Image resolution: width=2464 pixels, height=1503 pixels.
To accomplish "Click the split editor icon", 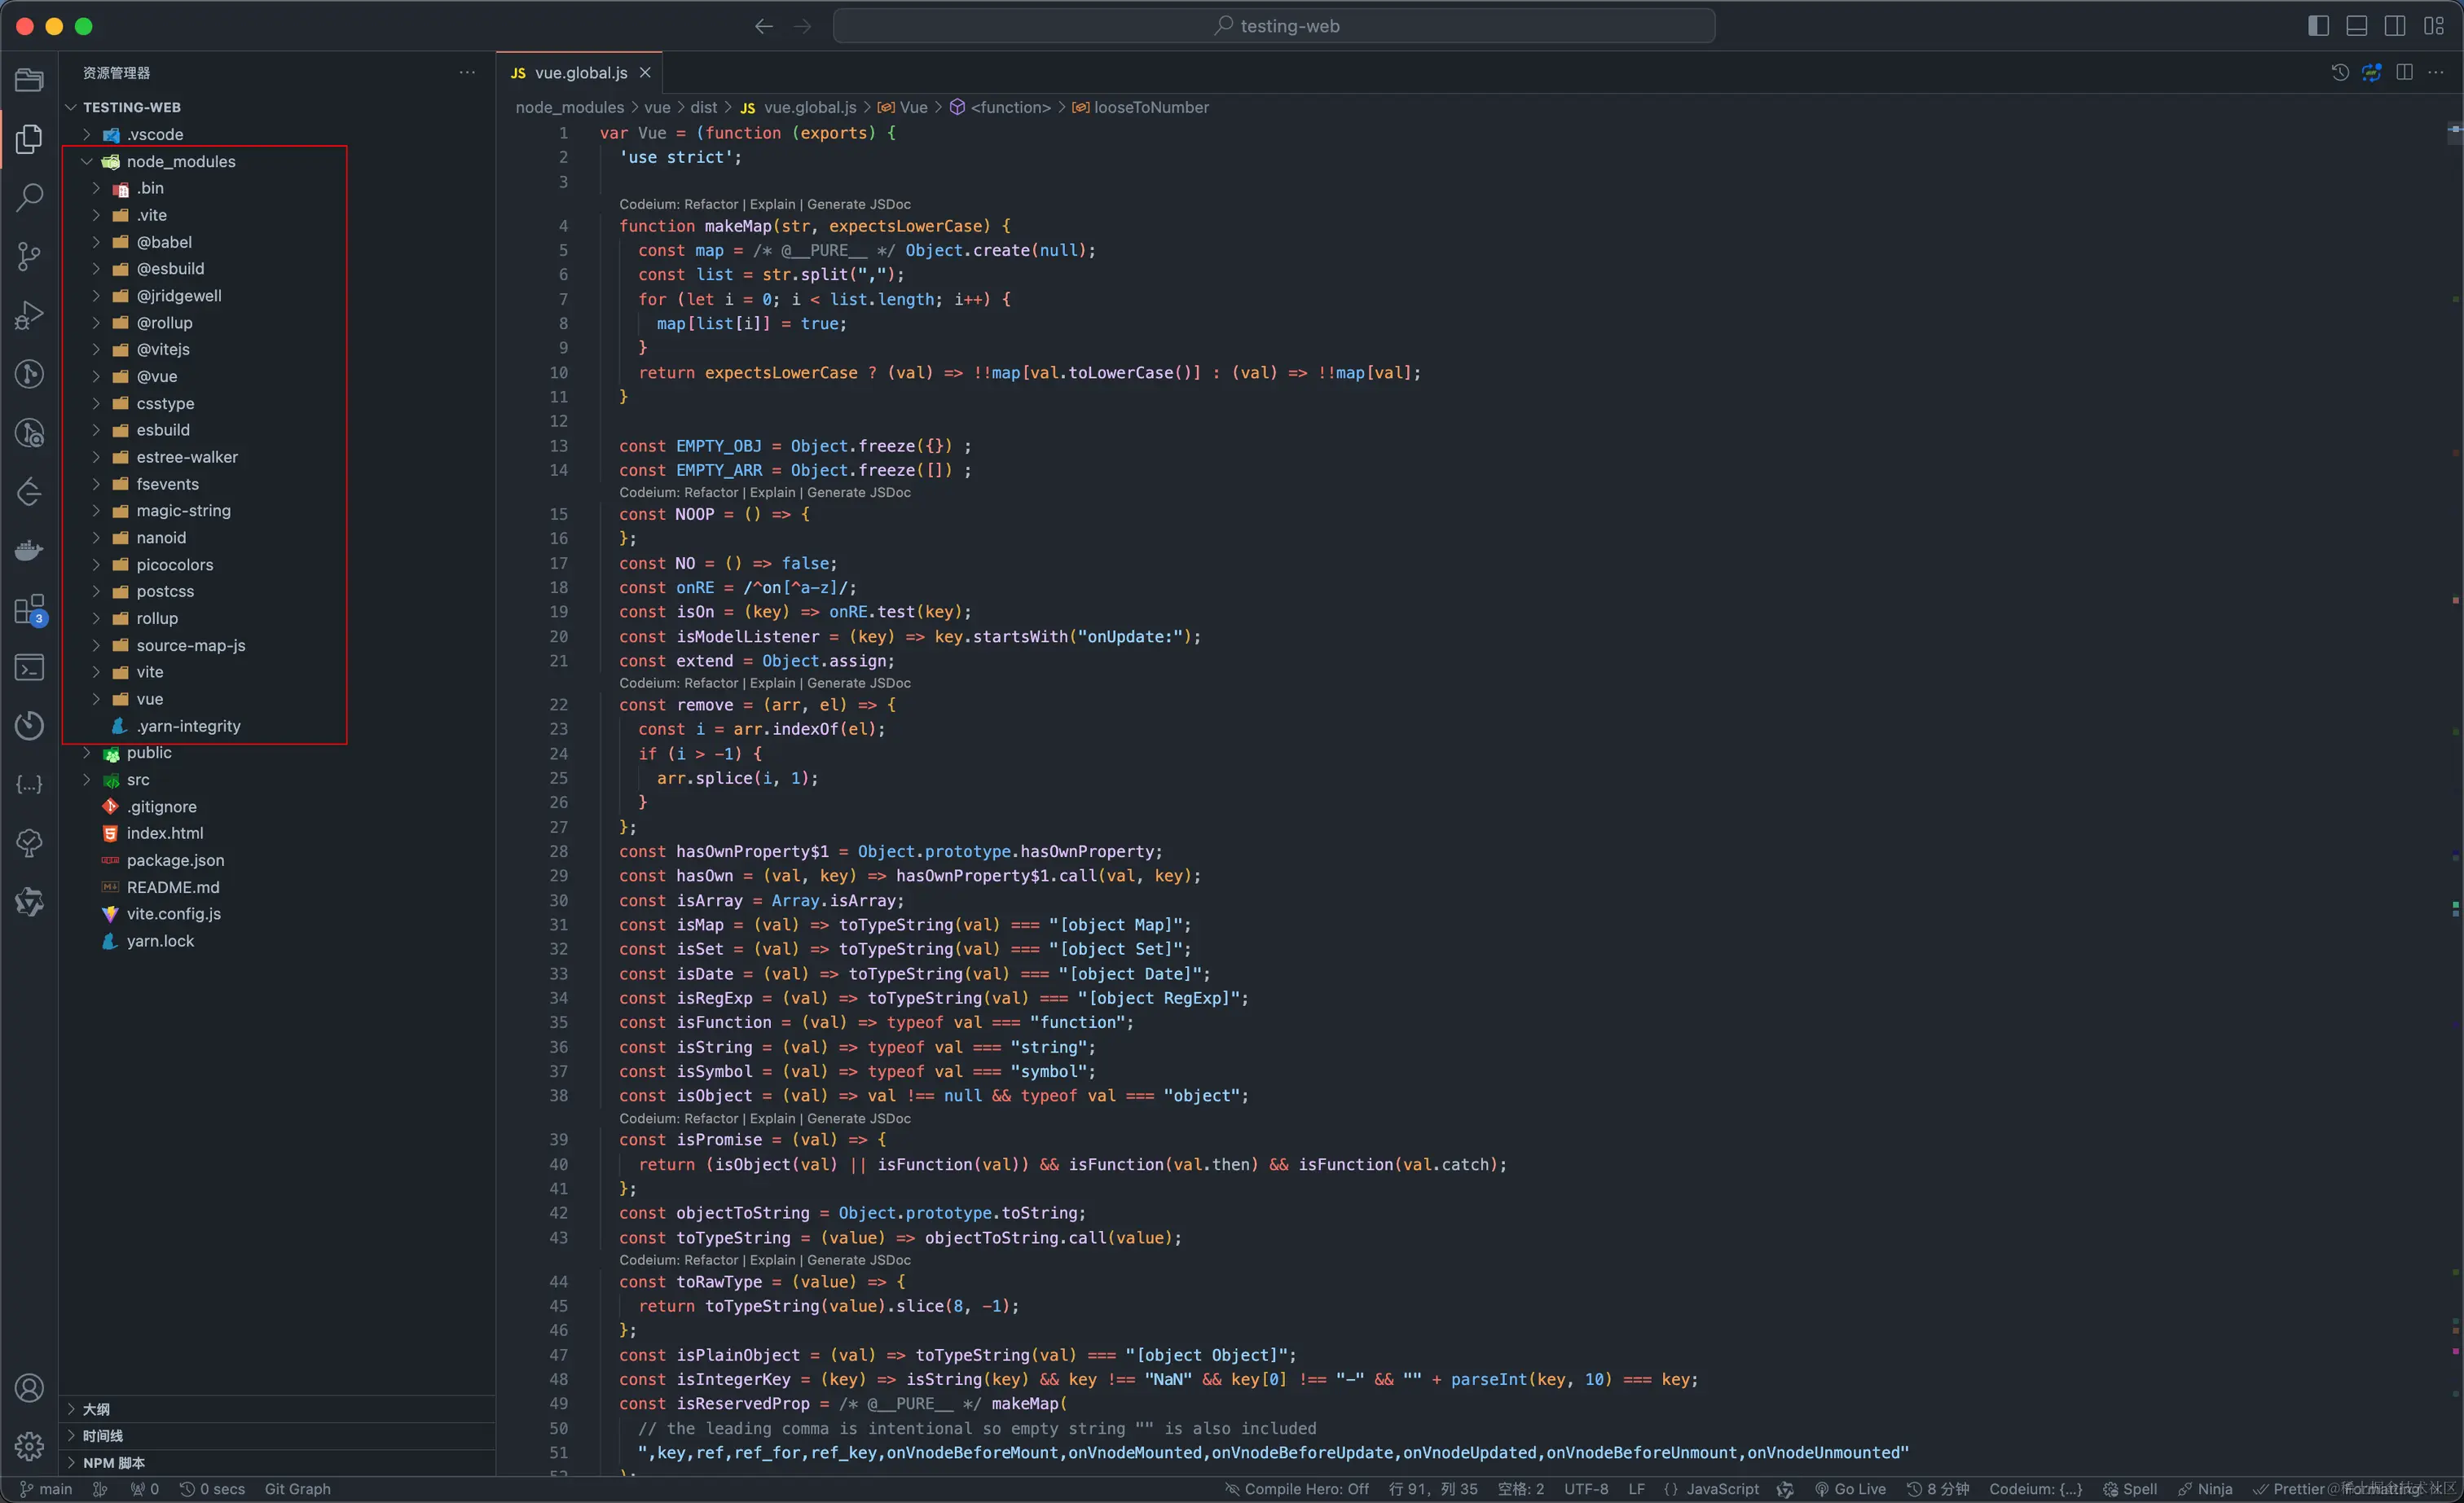I will (2404, 72).
